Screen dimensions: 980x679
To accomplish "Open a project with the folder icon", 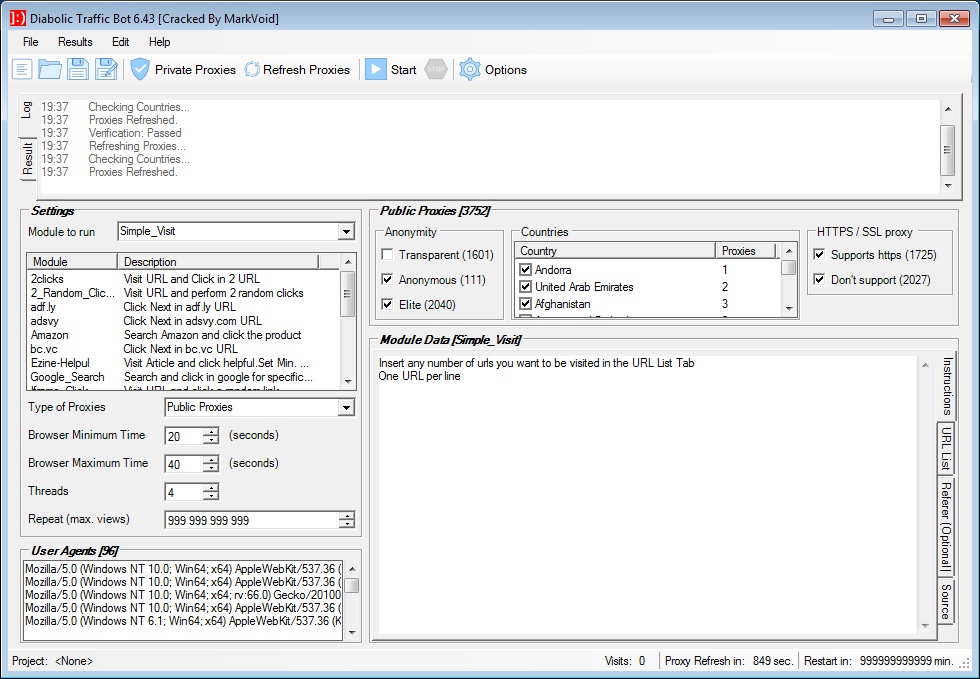I will [x=50, y=69].
